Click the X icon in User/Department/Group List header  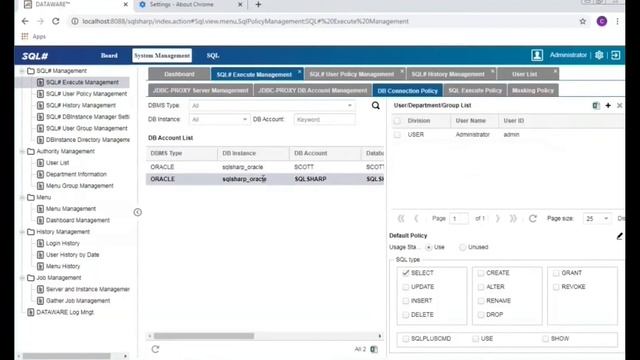(620, 105)
